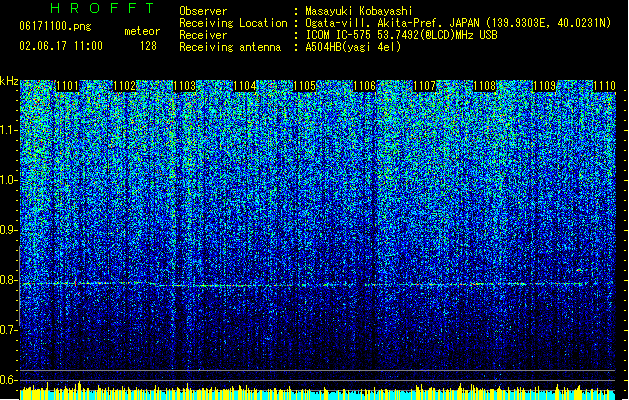Click the 1101 time marker
The image size is (629, 400).
pos(67,86)
